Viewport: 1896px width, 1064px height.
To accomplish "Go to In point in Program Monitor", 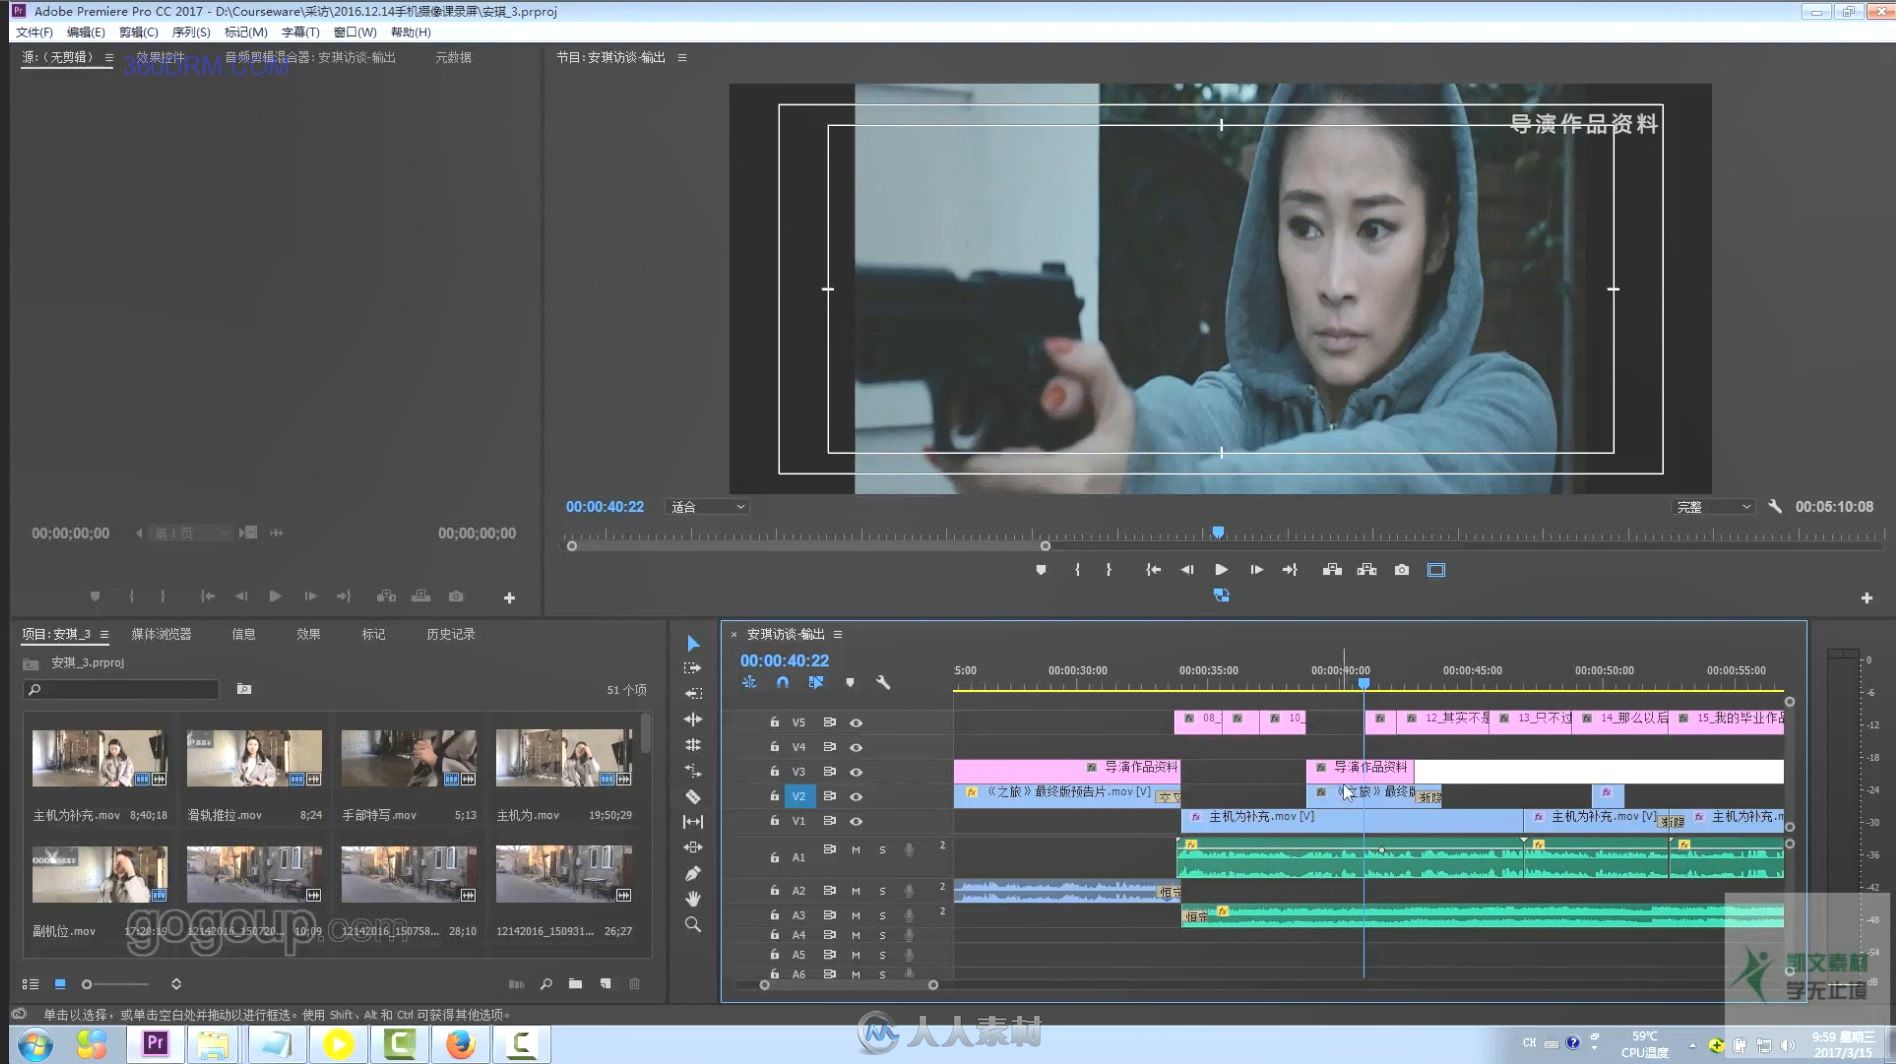I will pyautogui.click(x=1153, y=570).
